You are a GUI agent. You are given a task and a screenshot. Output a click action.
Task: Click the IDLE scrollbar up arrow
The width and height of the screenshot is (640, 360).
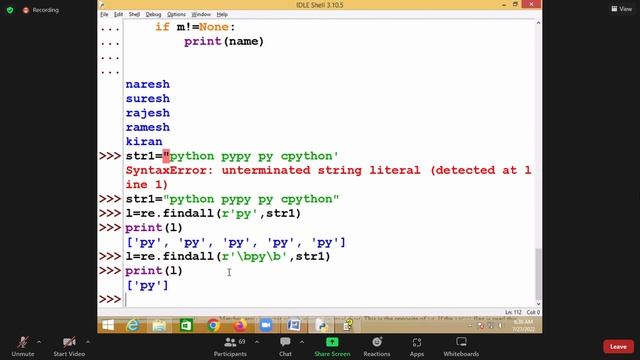pos(538,23)
